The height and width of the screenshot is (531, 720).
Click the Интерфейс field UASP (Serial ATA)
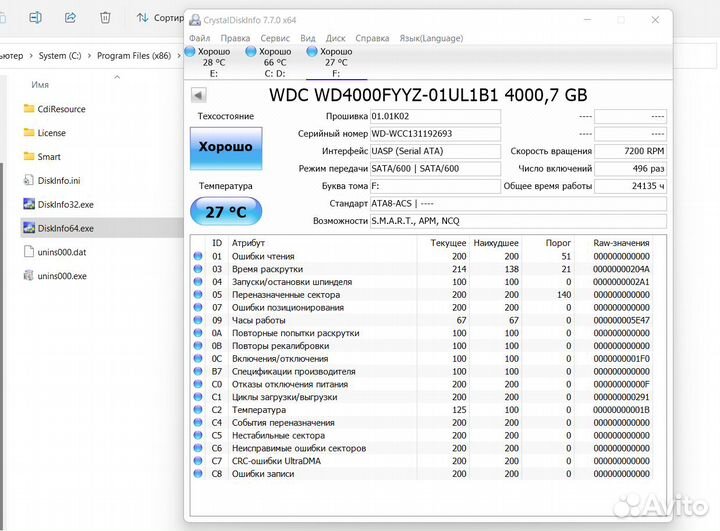(435, 151)
